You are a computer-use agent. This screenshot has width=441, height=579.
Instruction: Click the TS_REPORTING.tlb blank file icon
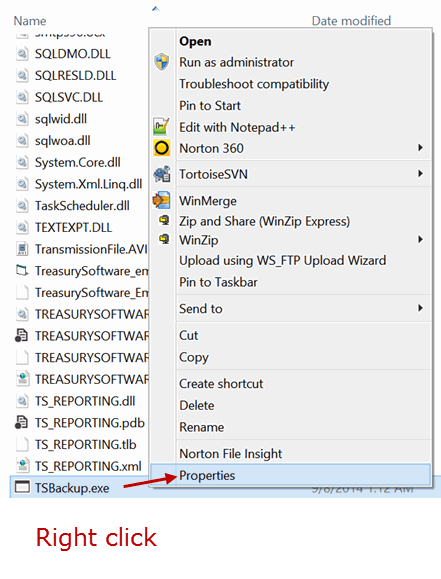[x=22, y=445]
